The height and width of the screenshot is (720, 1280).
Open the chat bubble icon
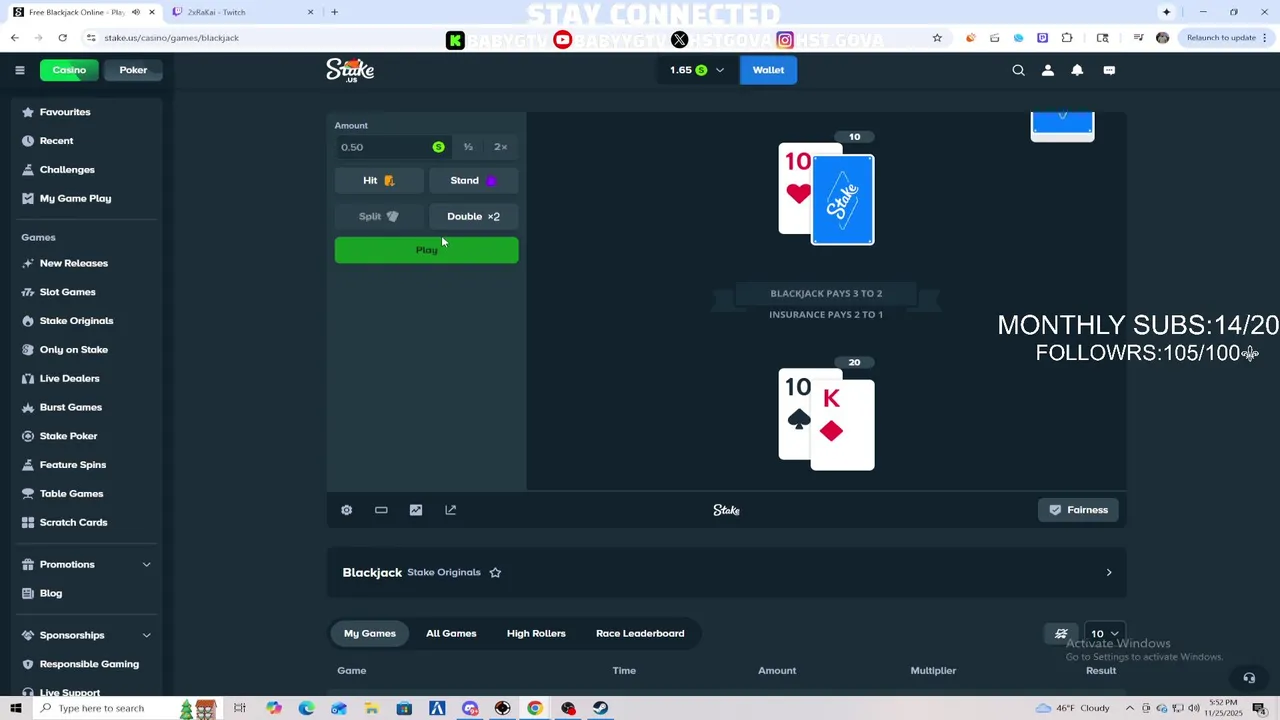1109,70
